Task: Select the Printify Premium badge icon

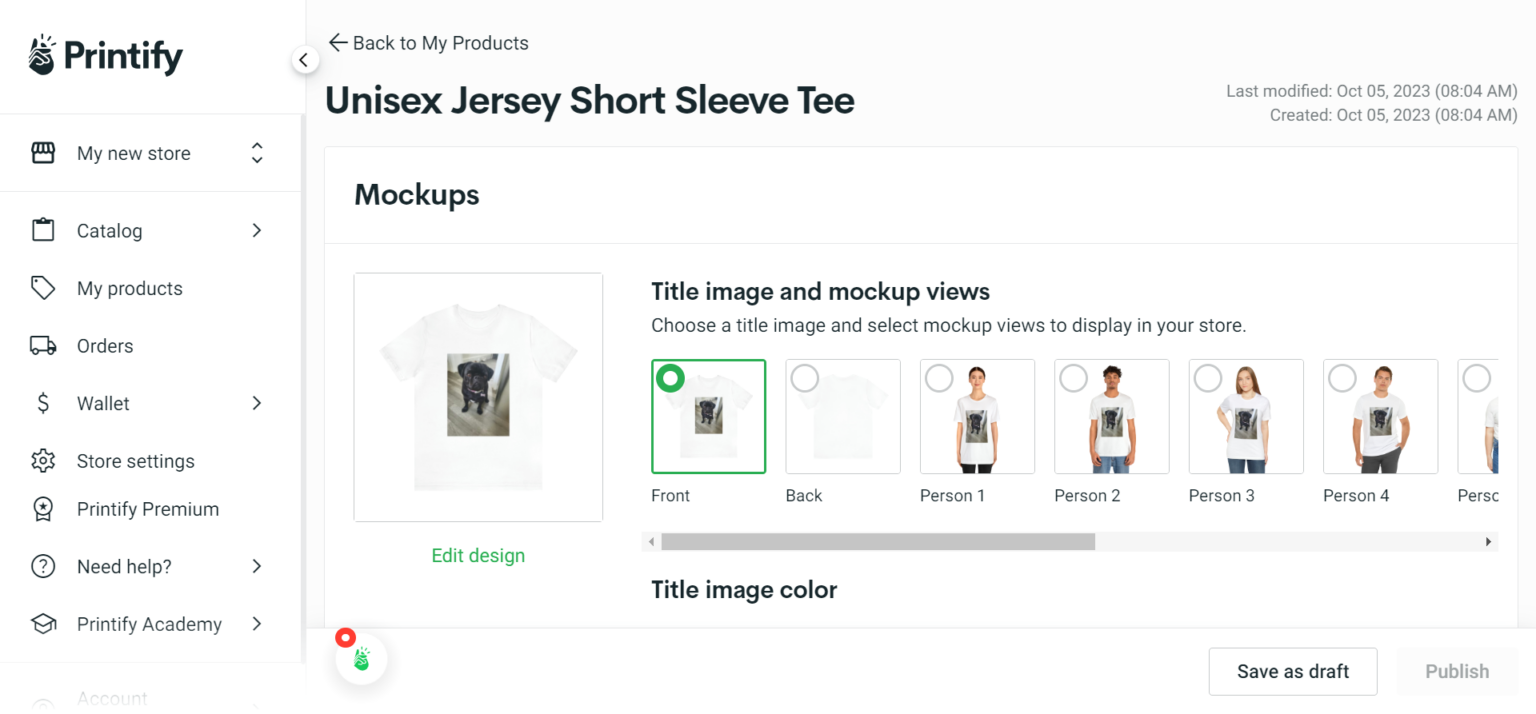Action: pos(43,509)
